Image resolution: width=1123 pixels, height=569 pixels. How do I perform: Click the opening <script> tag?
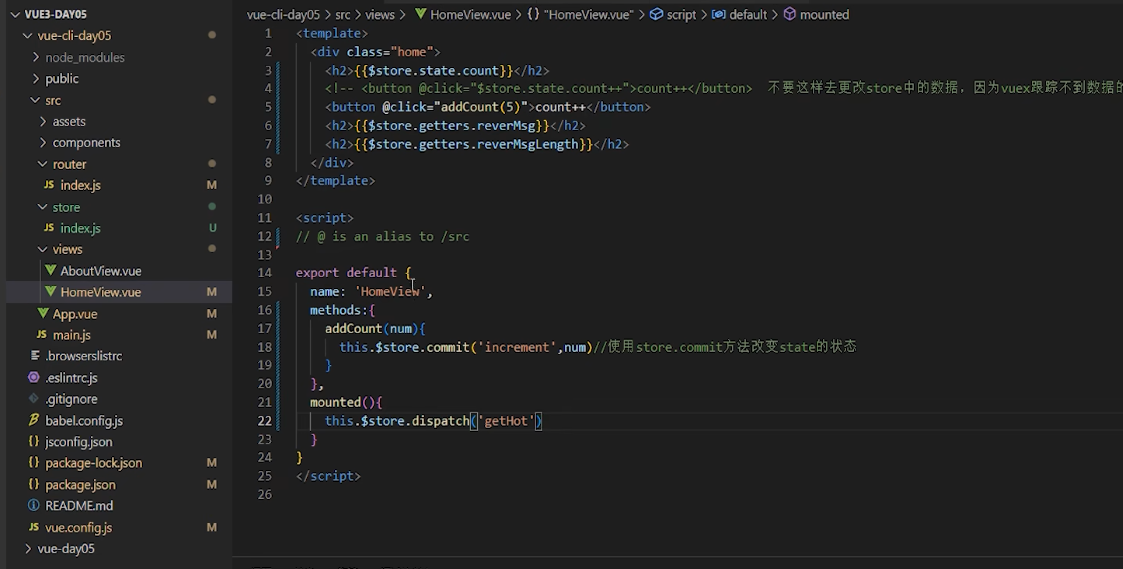click(x=324, y=218)
